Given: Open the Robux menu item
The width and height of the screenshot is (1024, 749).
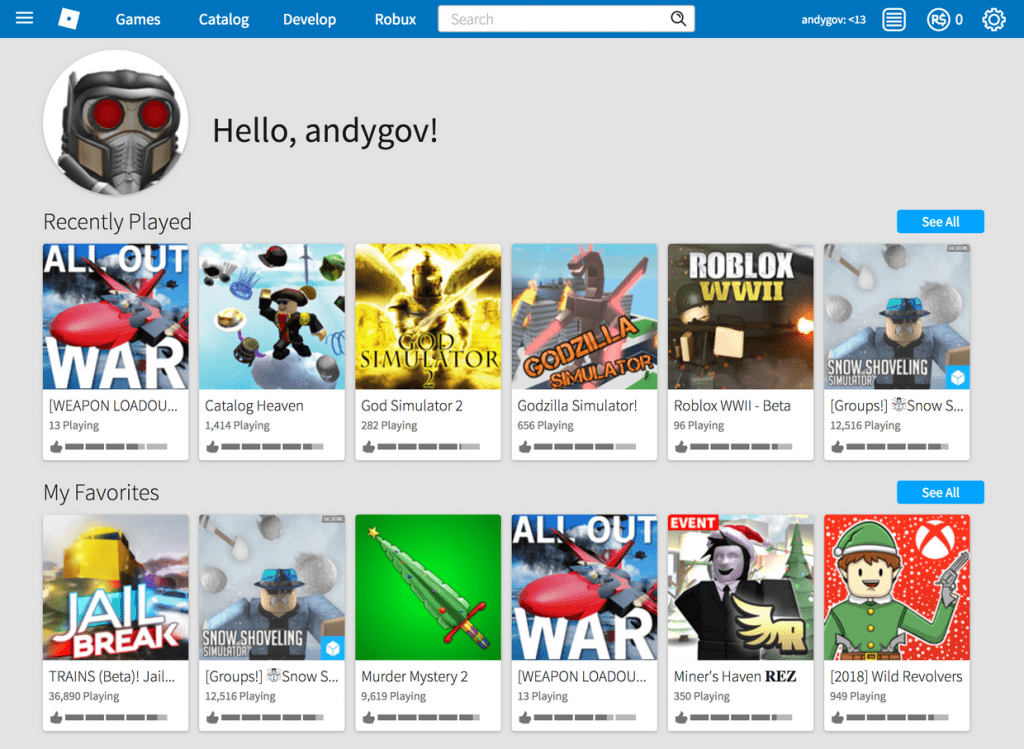Looking at the screenshot, I should pos(395,20).
